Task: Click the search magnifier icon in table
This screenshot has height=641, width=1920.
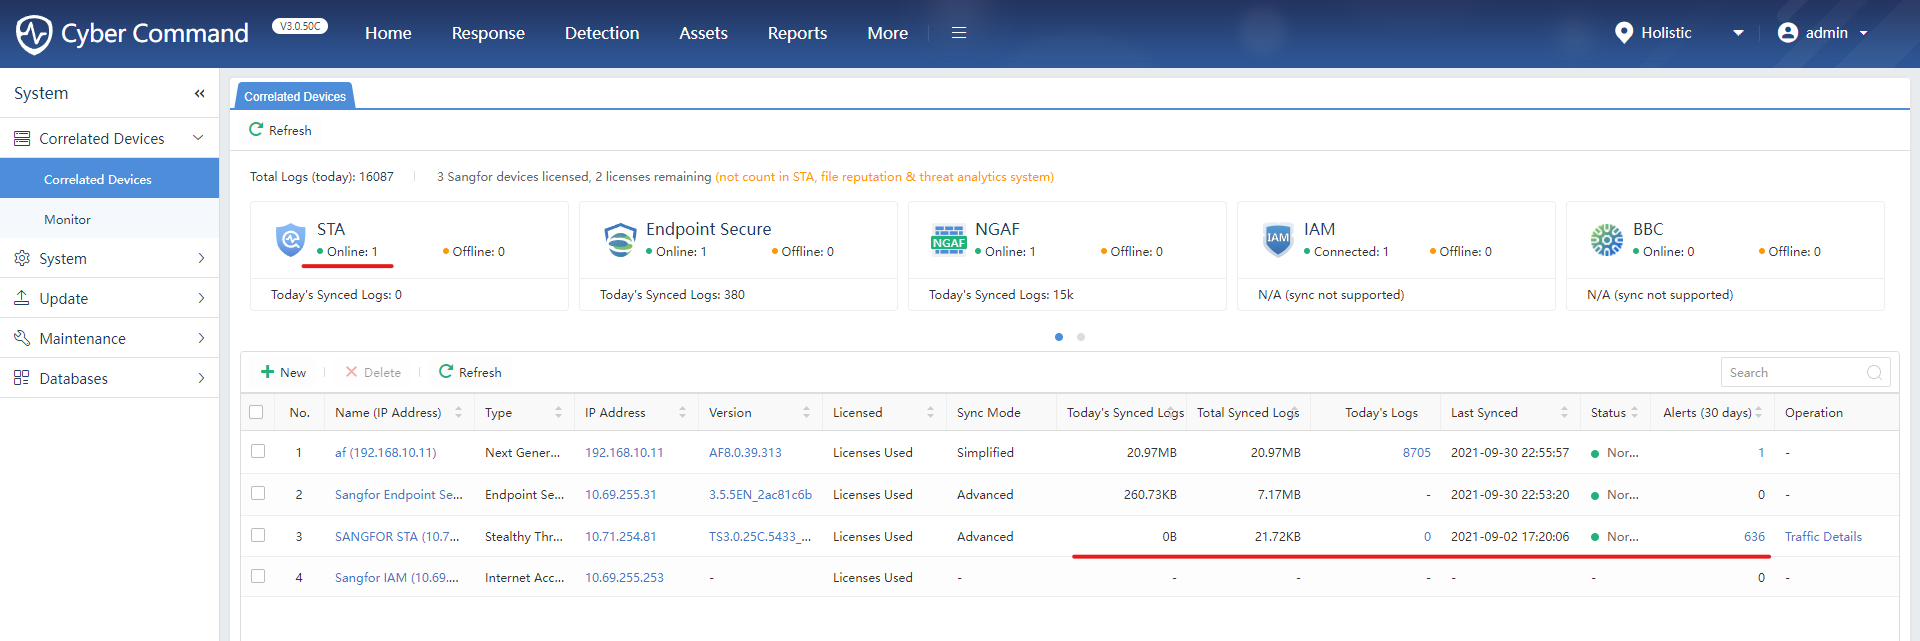Action: coord(1874,373)
